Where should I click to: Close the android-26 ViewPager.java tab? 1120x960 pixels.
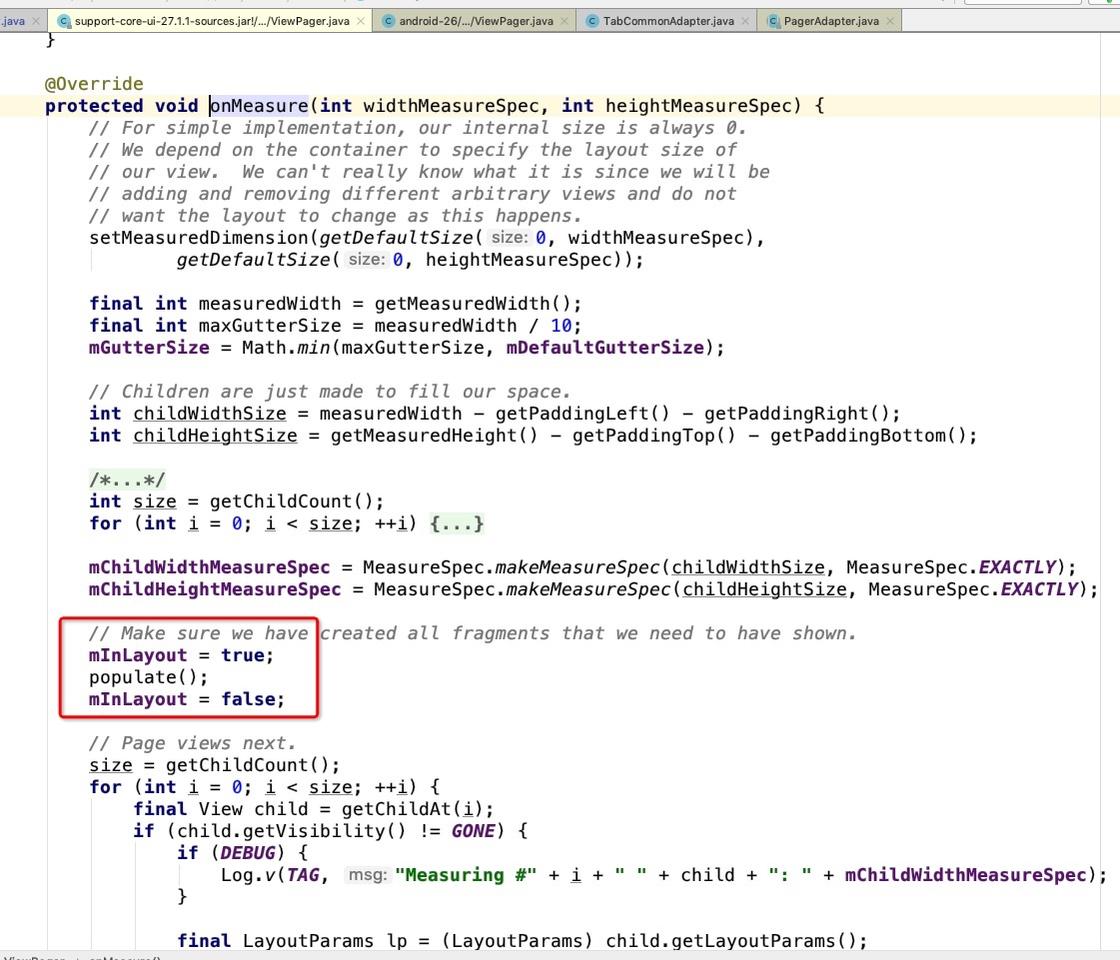(564, 21)
